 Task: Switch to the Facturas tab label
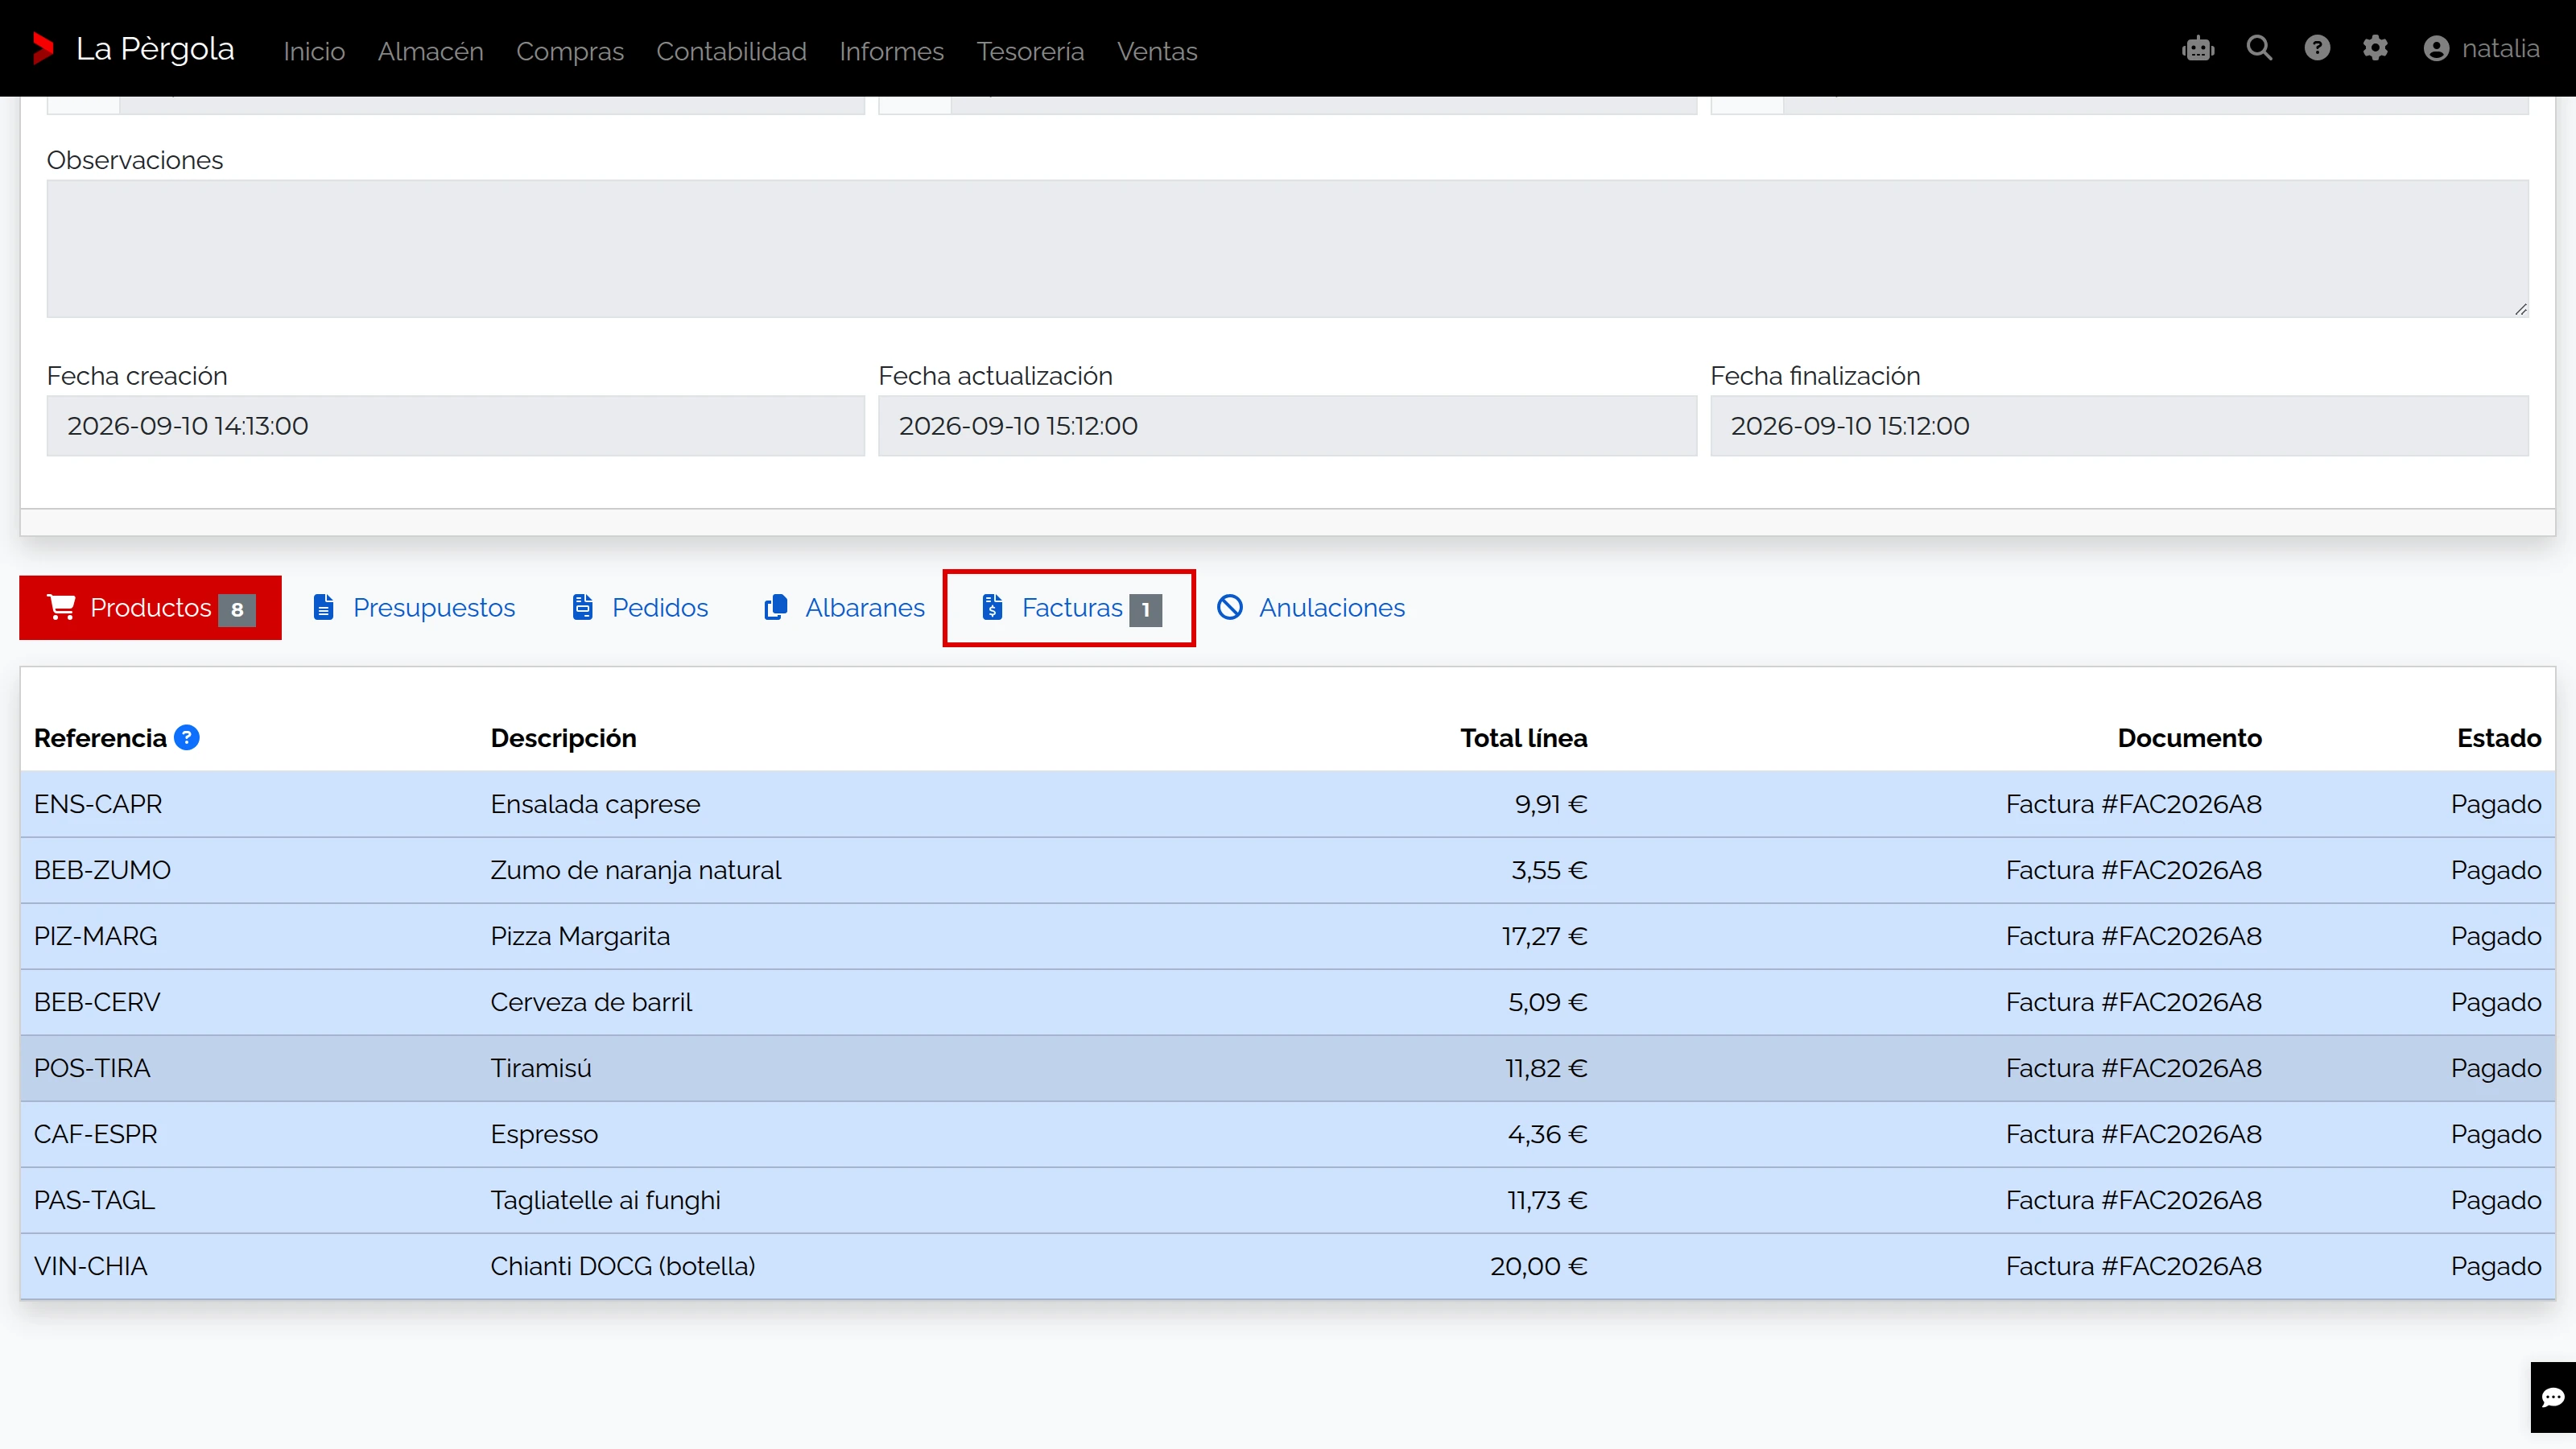(x=1072, y=607)
